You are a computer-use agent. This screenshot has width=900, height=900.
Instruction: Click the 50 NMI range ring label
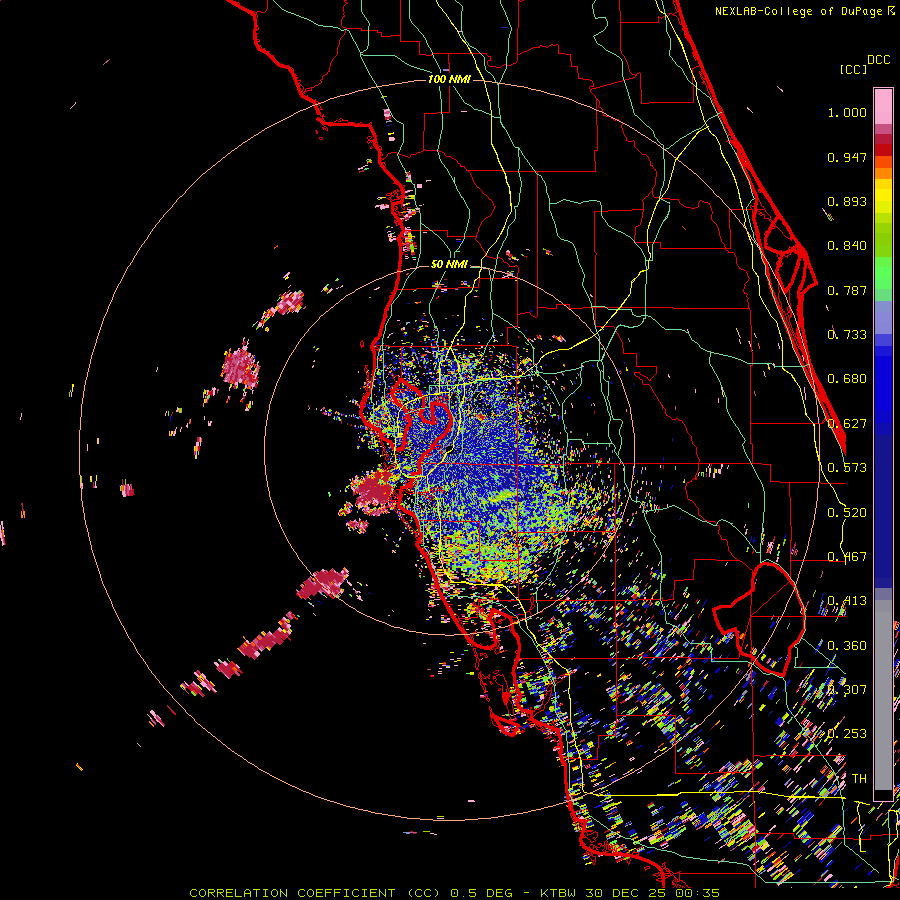[449, 264]
